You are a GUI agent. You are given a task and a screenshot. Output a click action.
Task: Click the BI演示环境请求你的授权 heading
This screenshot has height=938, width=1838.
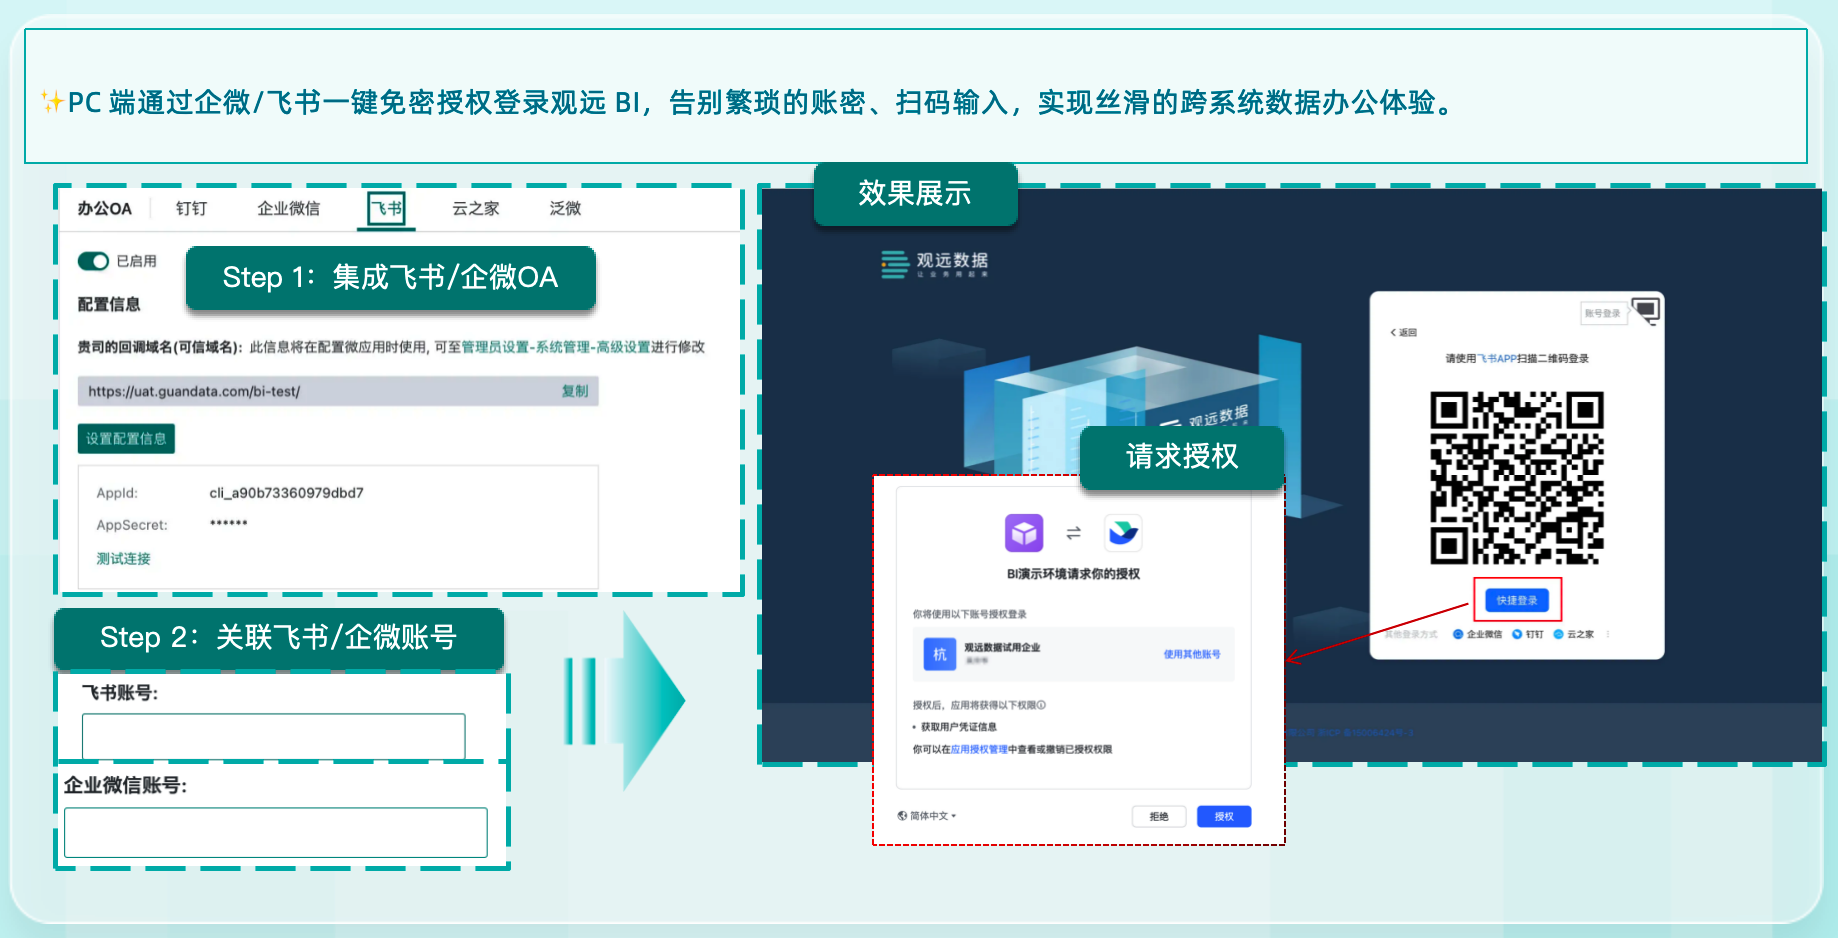(1073, 574)
